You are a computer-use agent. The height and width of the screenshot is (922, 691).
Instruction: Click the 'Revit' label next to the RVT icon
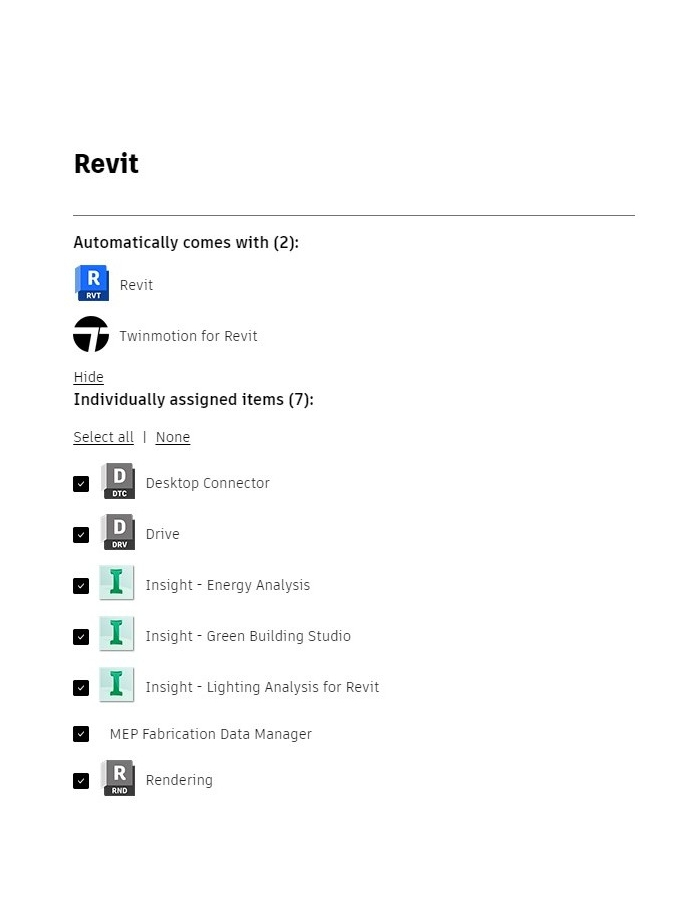[136, 285]
